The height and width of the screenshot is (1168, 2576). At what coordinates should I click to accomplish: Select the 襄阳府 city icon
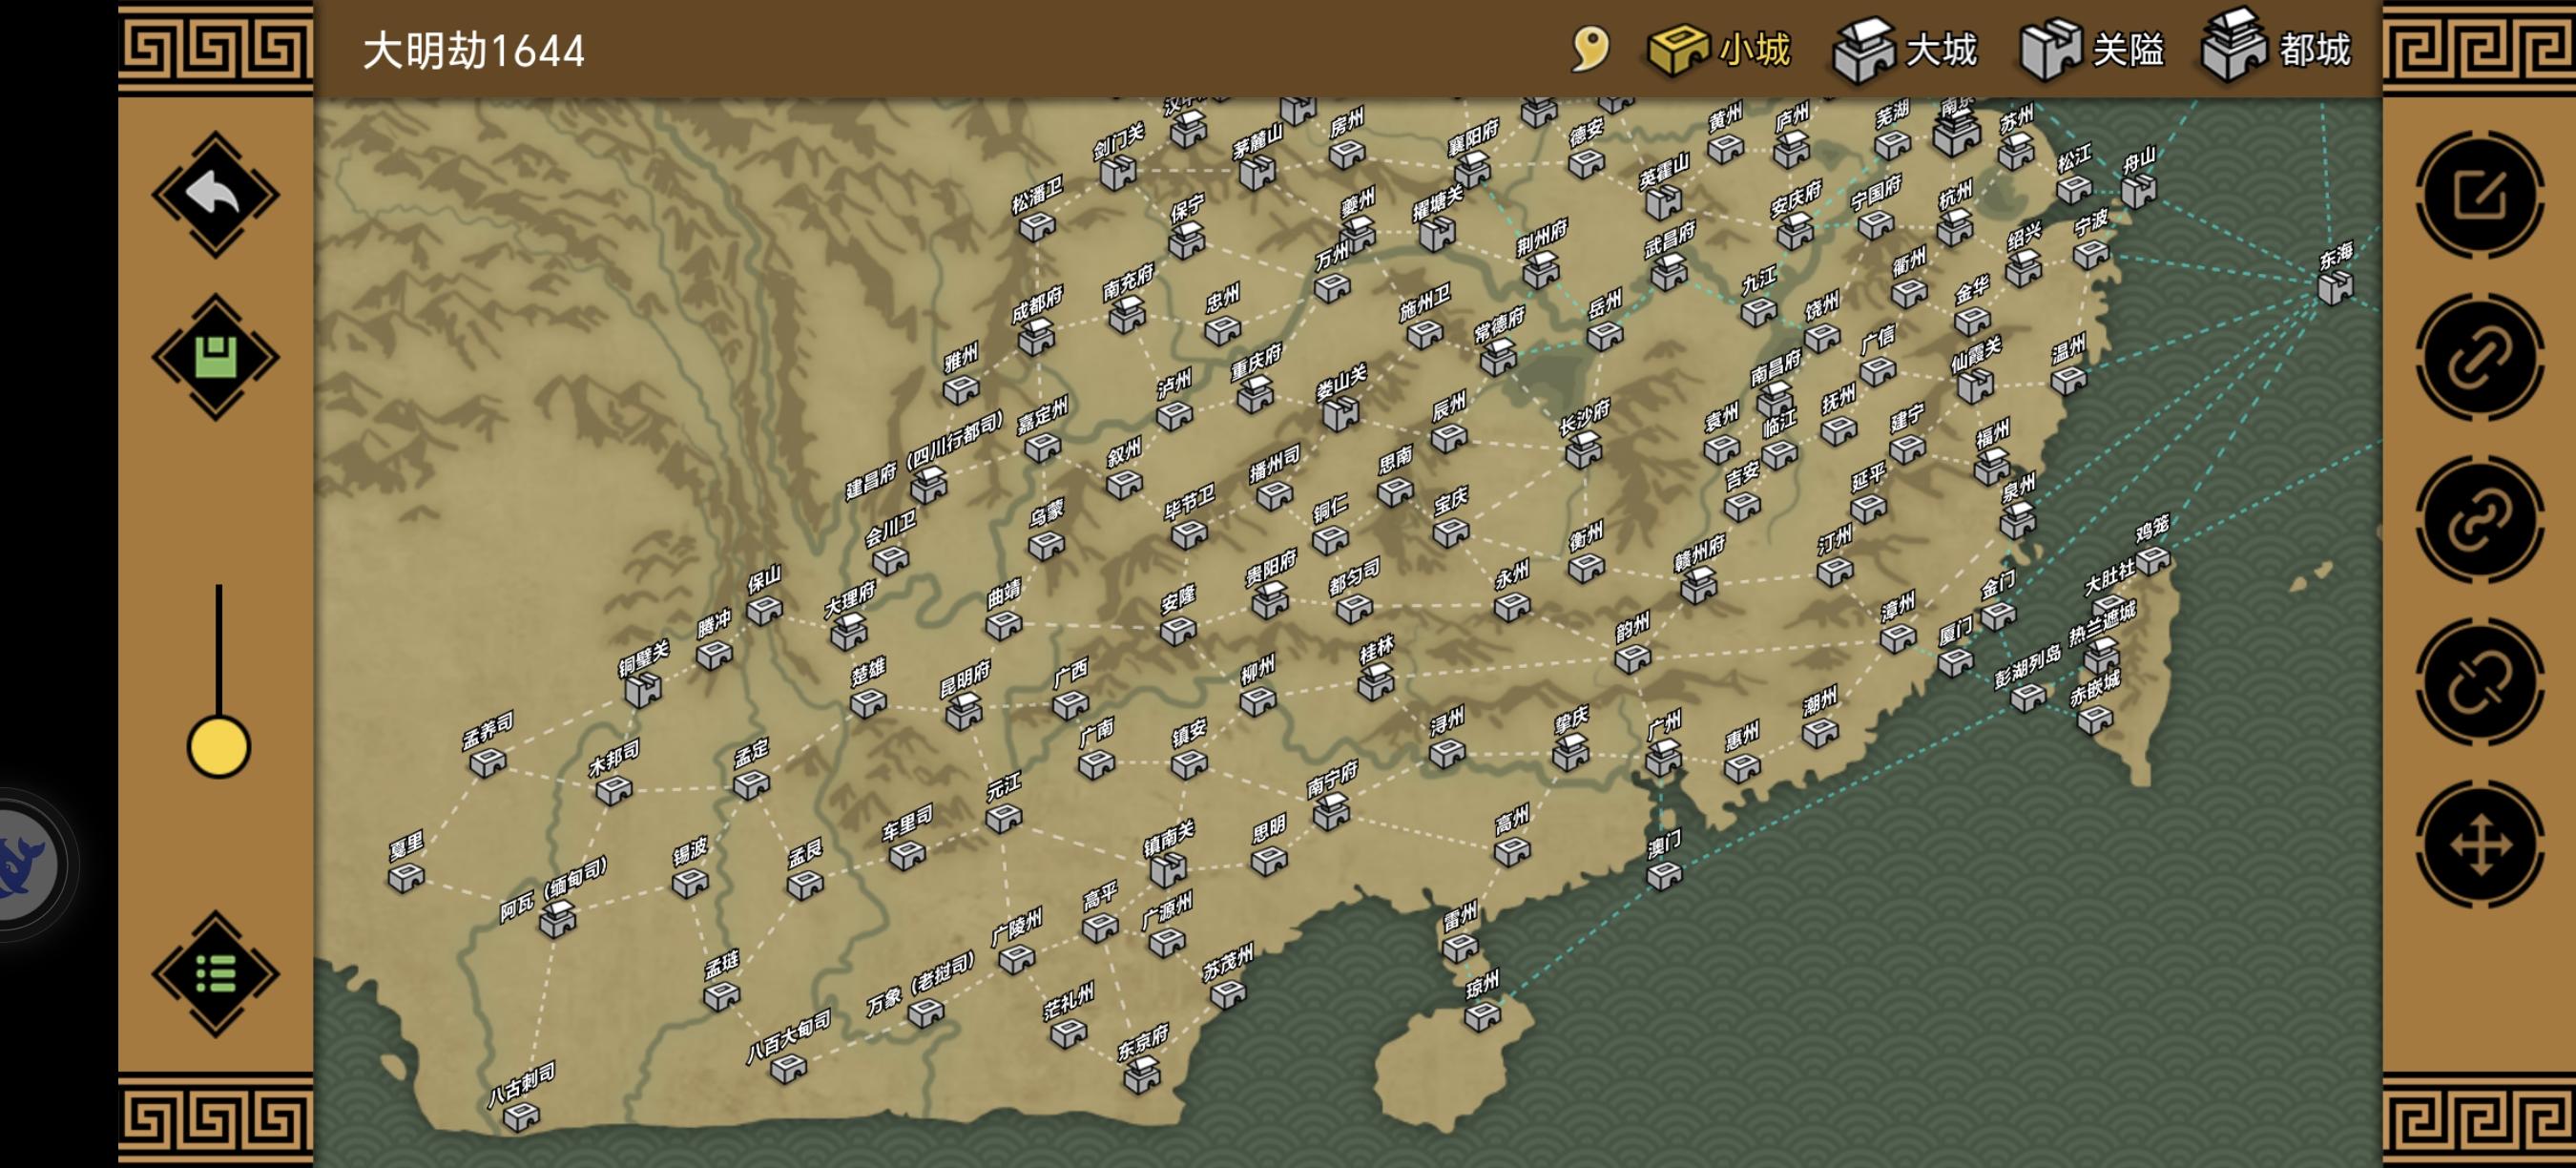tap(1471, 170)
